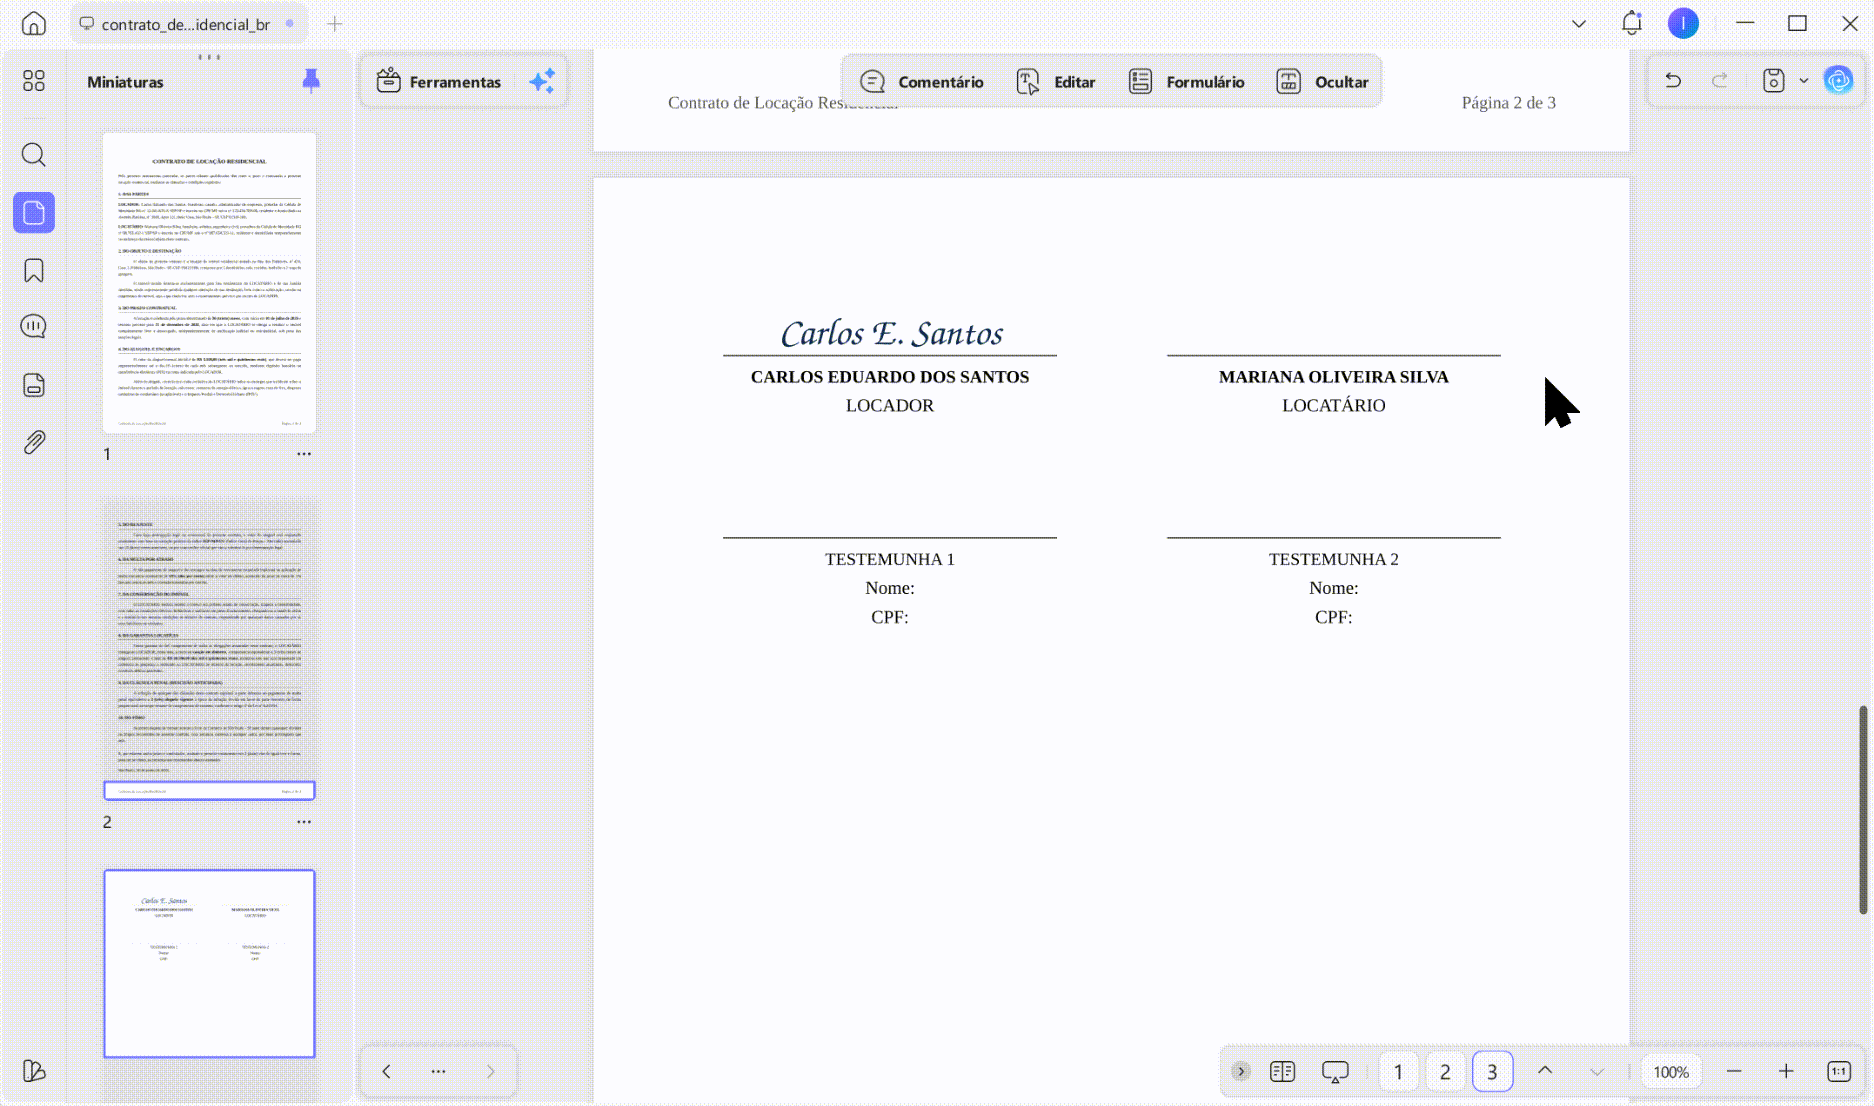Click the 'TESTEMUNHA 1' label
This screenshot has width=1874, height=1106.
click(889, 559)
